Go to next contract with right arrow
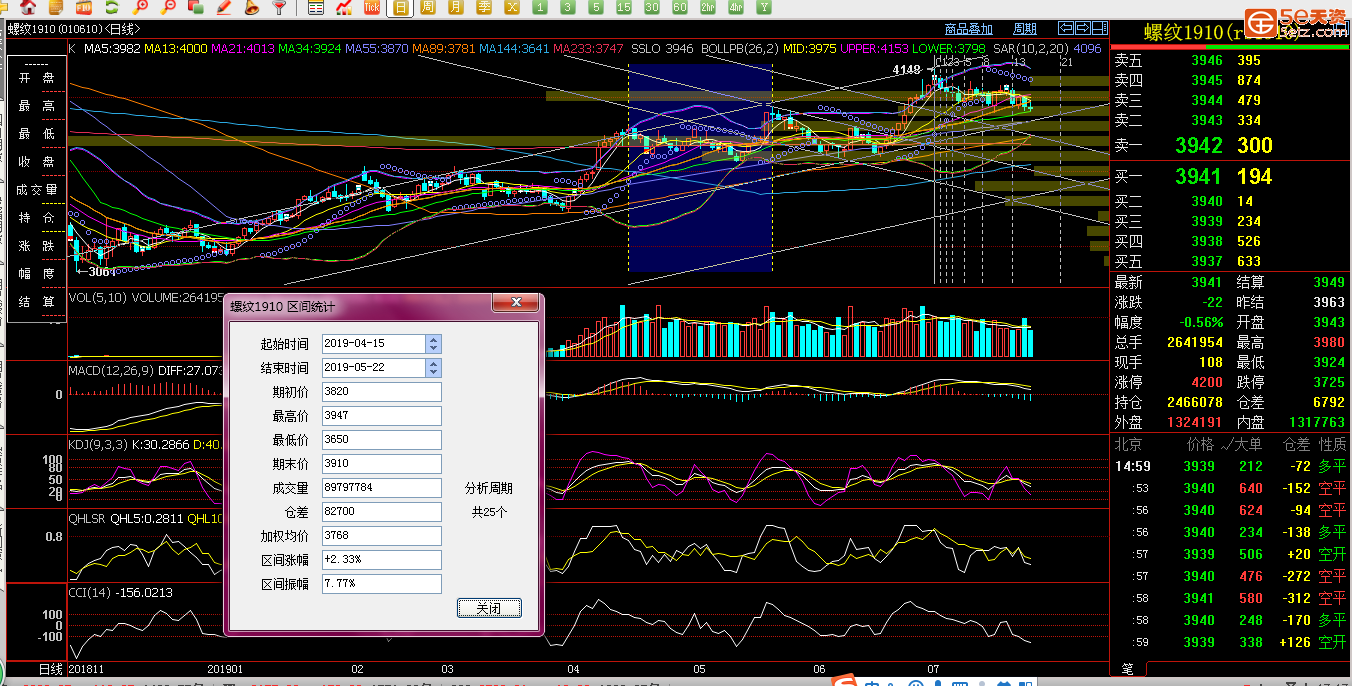 (1083, 28)
